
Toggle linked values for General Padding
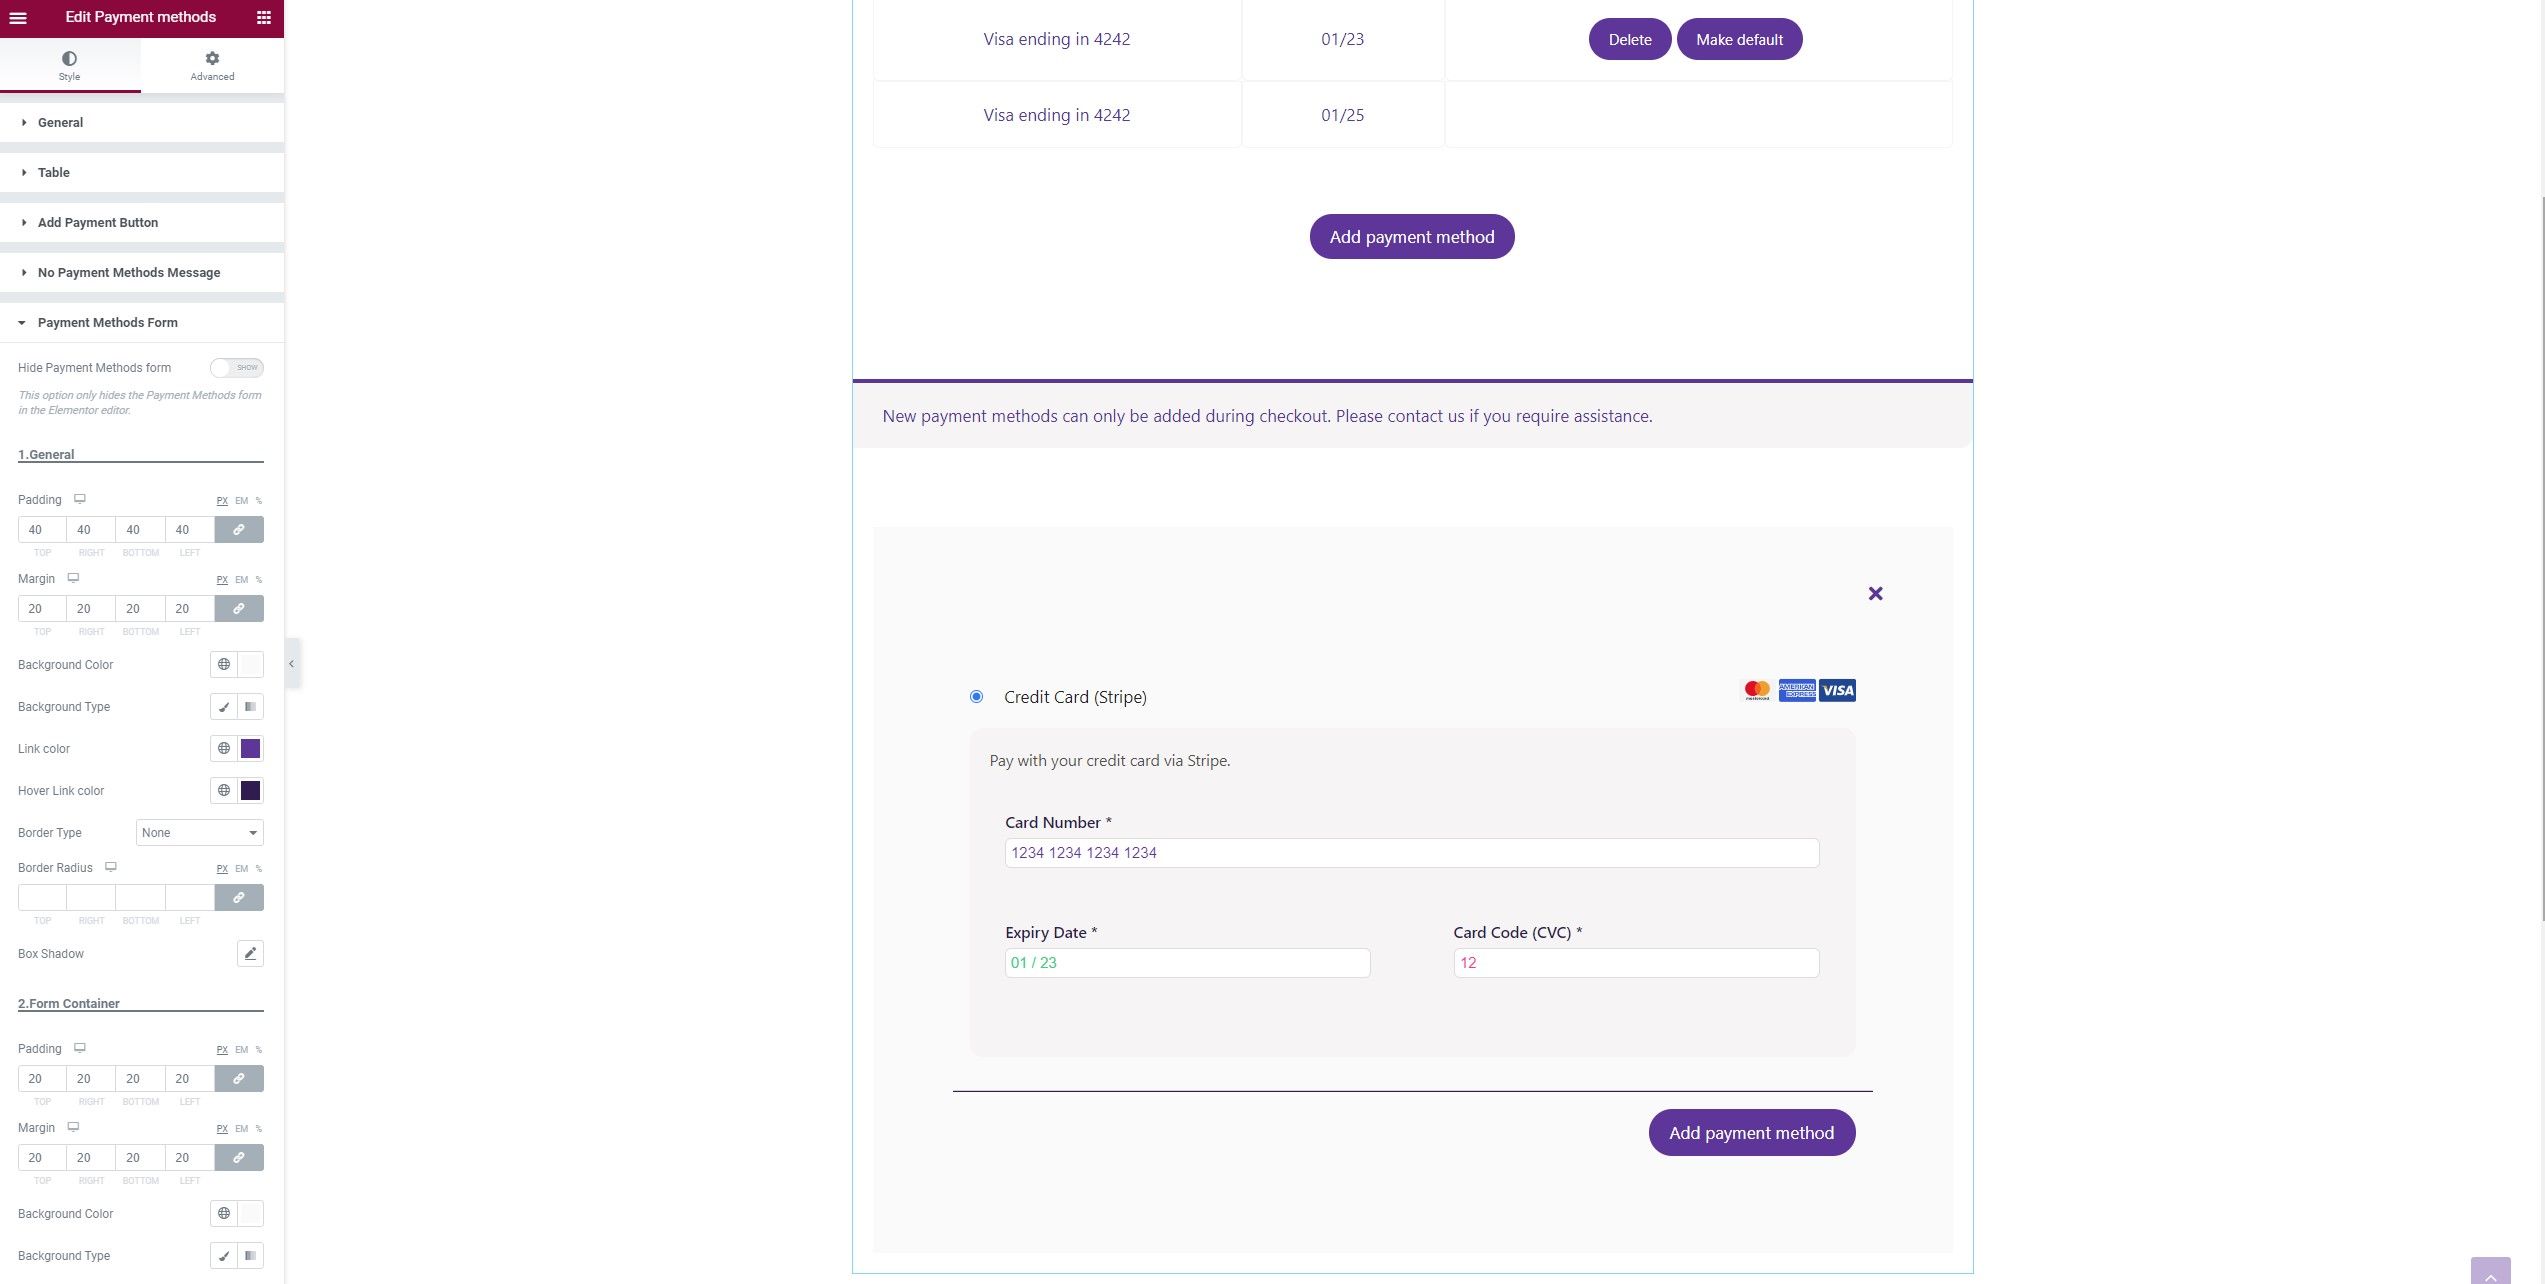239,529
